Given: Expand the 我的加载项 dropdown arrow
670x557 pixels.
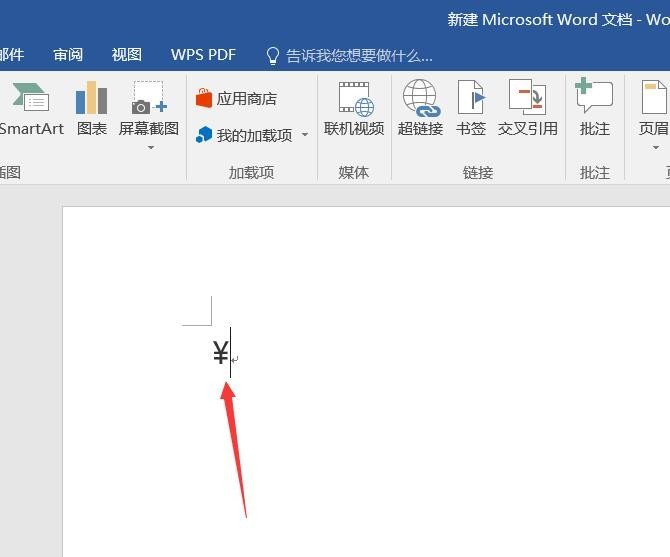Looking at the screenshot, I should [x=305, y=135].
